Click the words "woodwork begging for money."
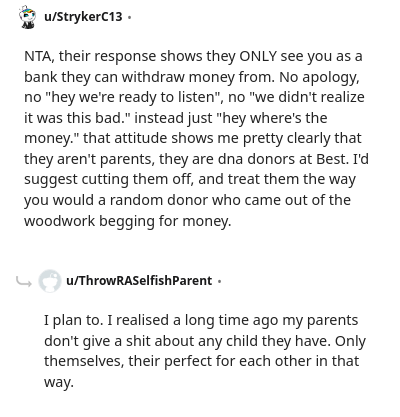Viewport: 400px width, 417px height. point(127,221)
